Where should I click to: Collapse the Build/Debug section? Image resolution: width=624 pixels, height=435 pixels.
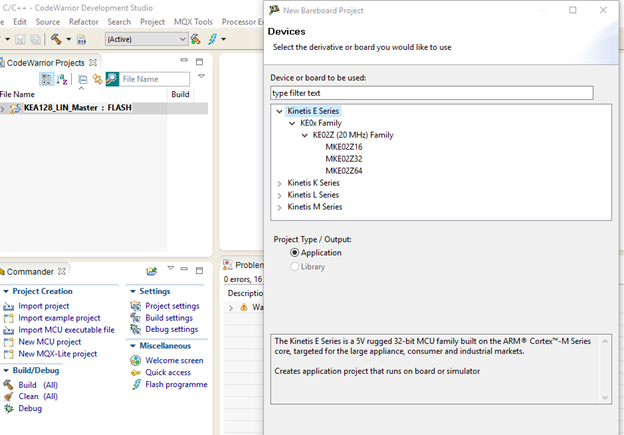tap(6, 371)
